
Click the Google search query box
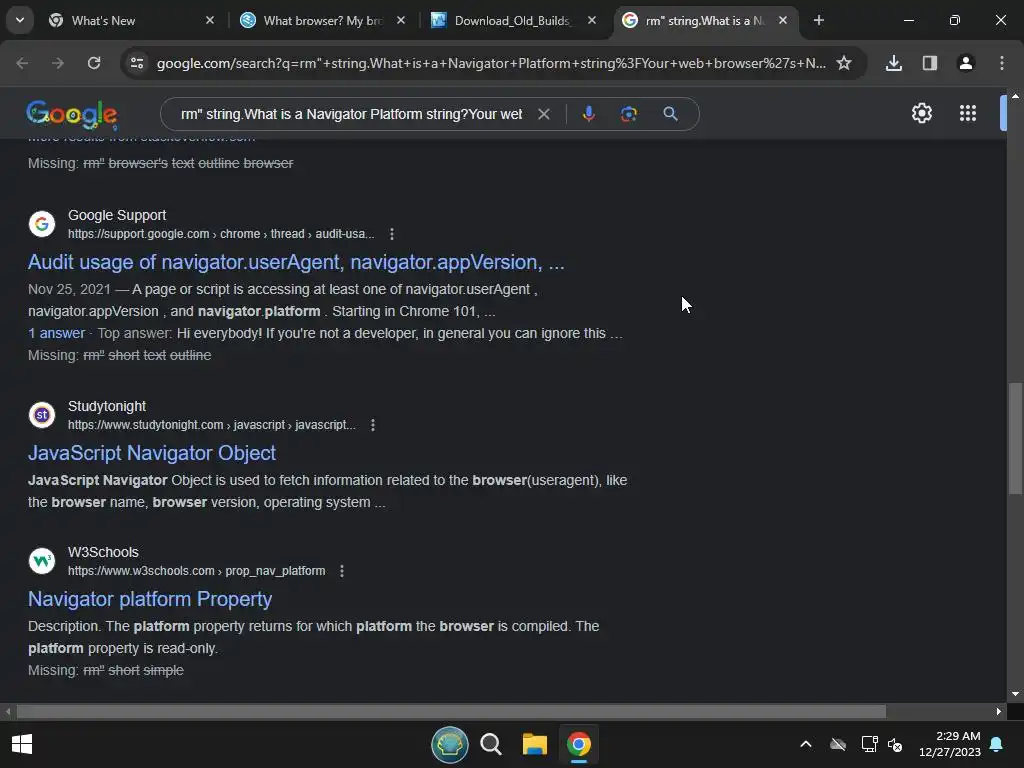coord(351,114)
